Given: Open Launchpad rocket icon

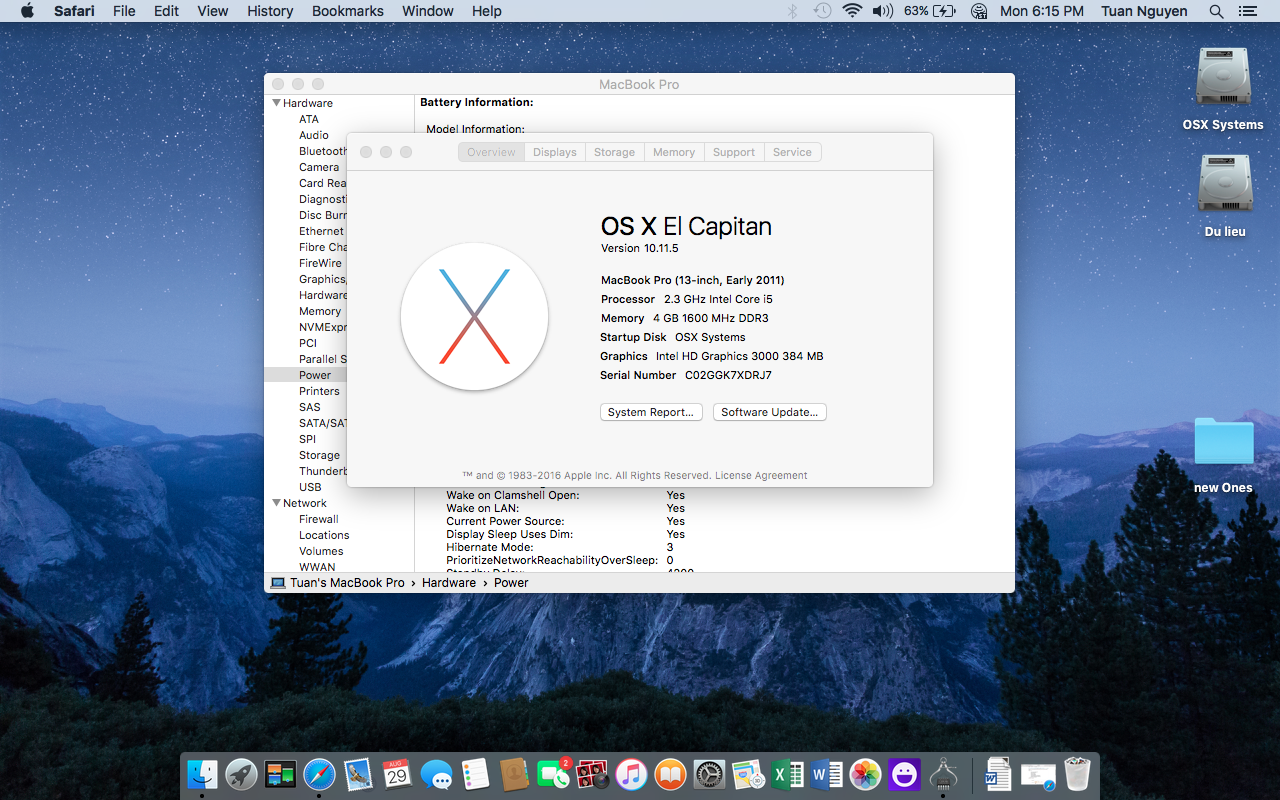Looking at the screenshot, I should 241,774.
